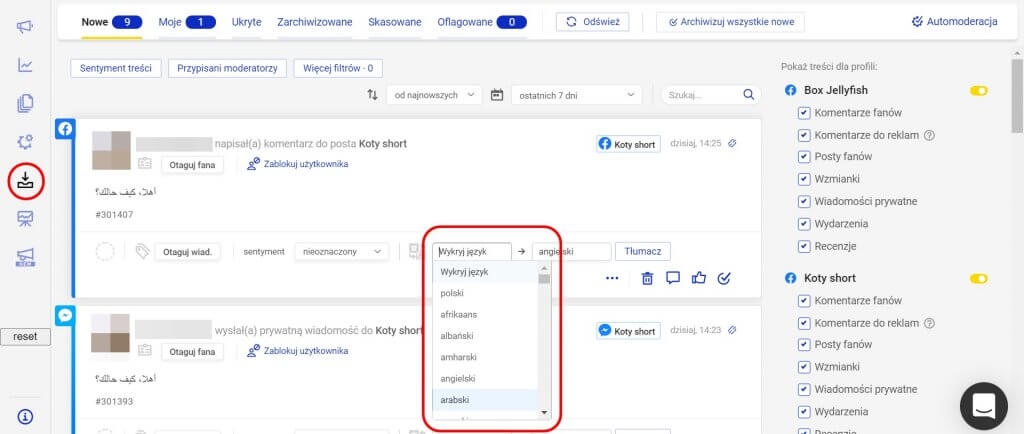Toggle the Koty short profile switch
The width and height of the screenshot is (1024, 434).
point(978,279)
